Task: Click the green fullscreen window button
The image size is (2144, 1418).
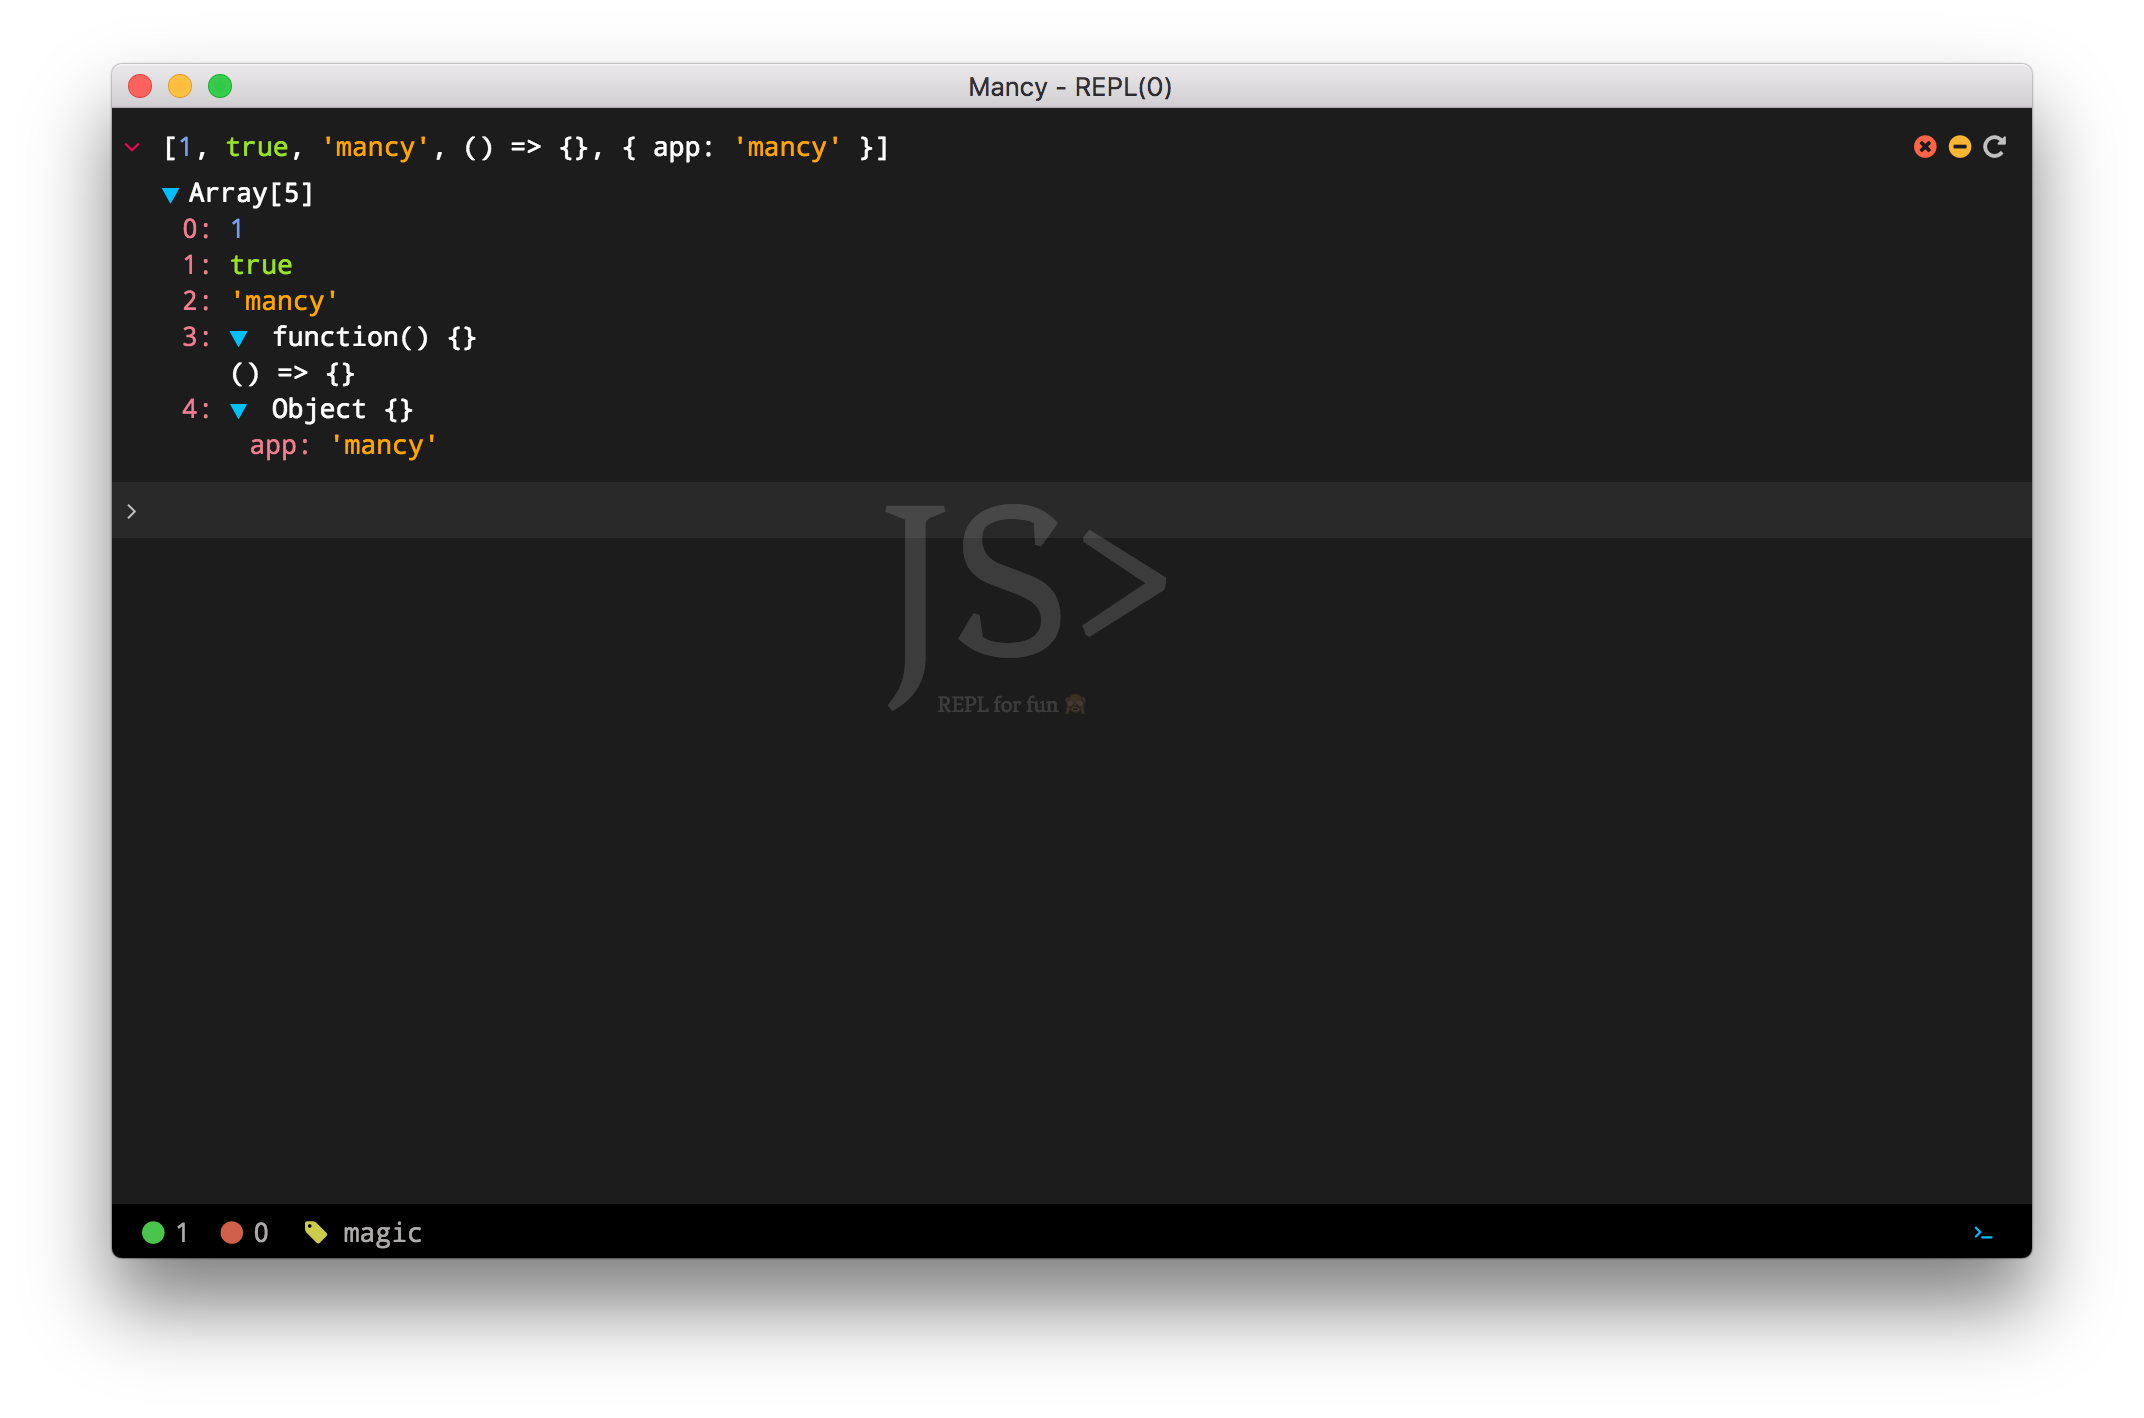Action: pos(220,86)
